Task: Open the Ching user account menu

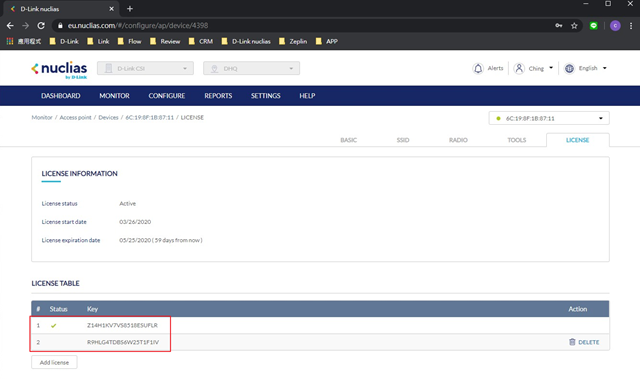Action: click(533, 68)
